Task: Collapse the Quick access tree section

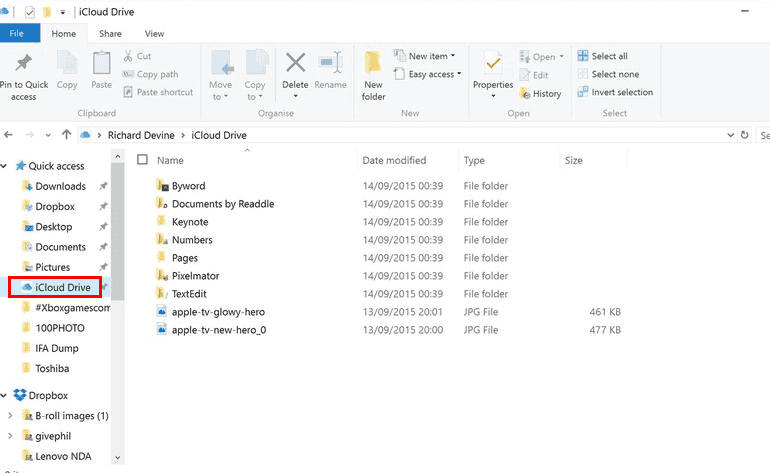Action: pos(7,166)
